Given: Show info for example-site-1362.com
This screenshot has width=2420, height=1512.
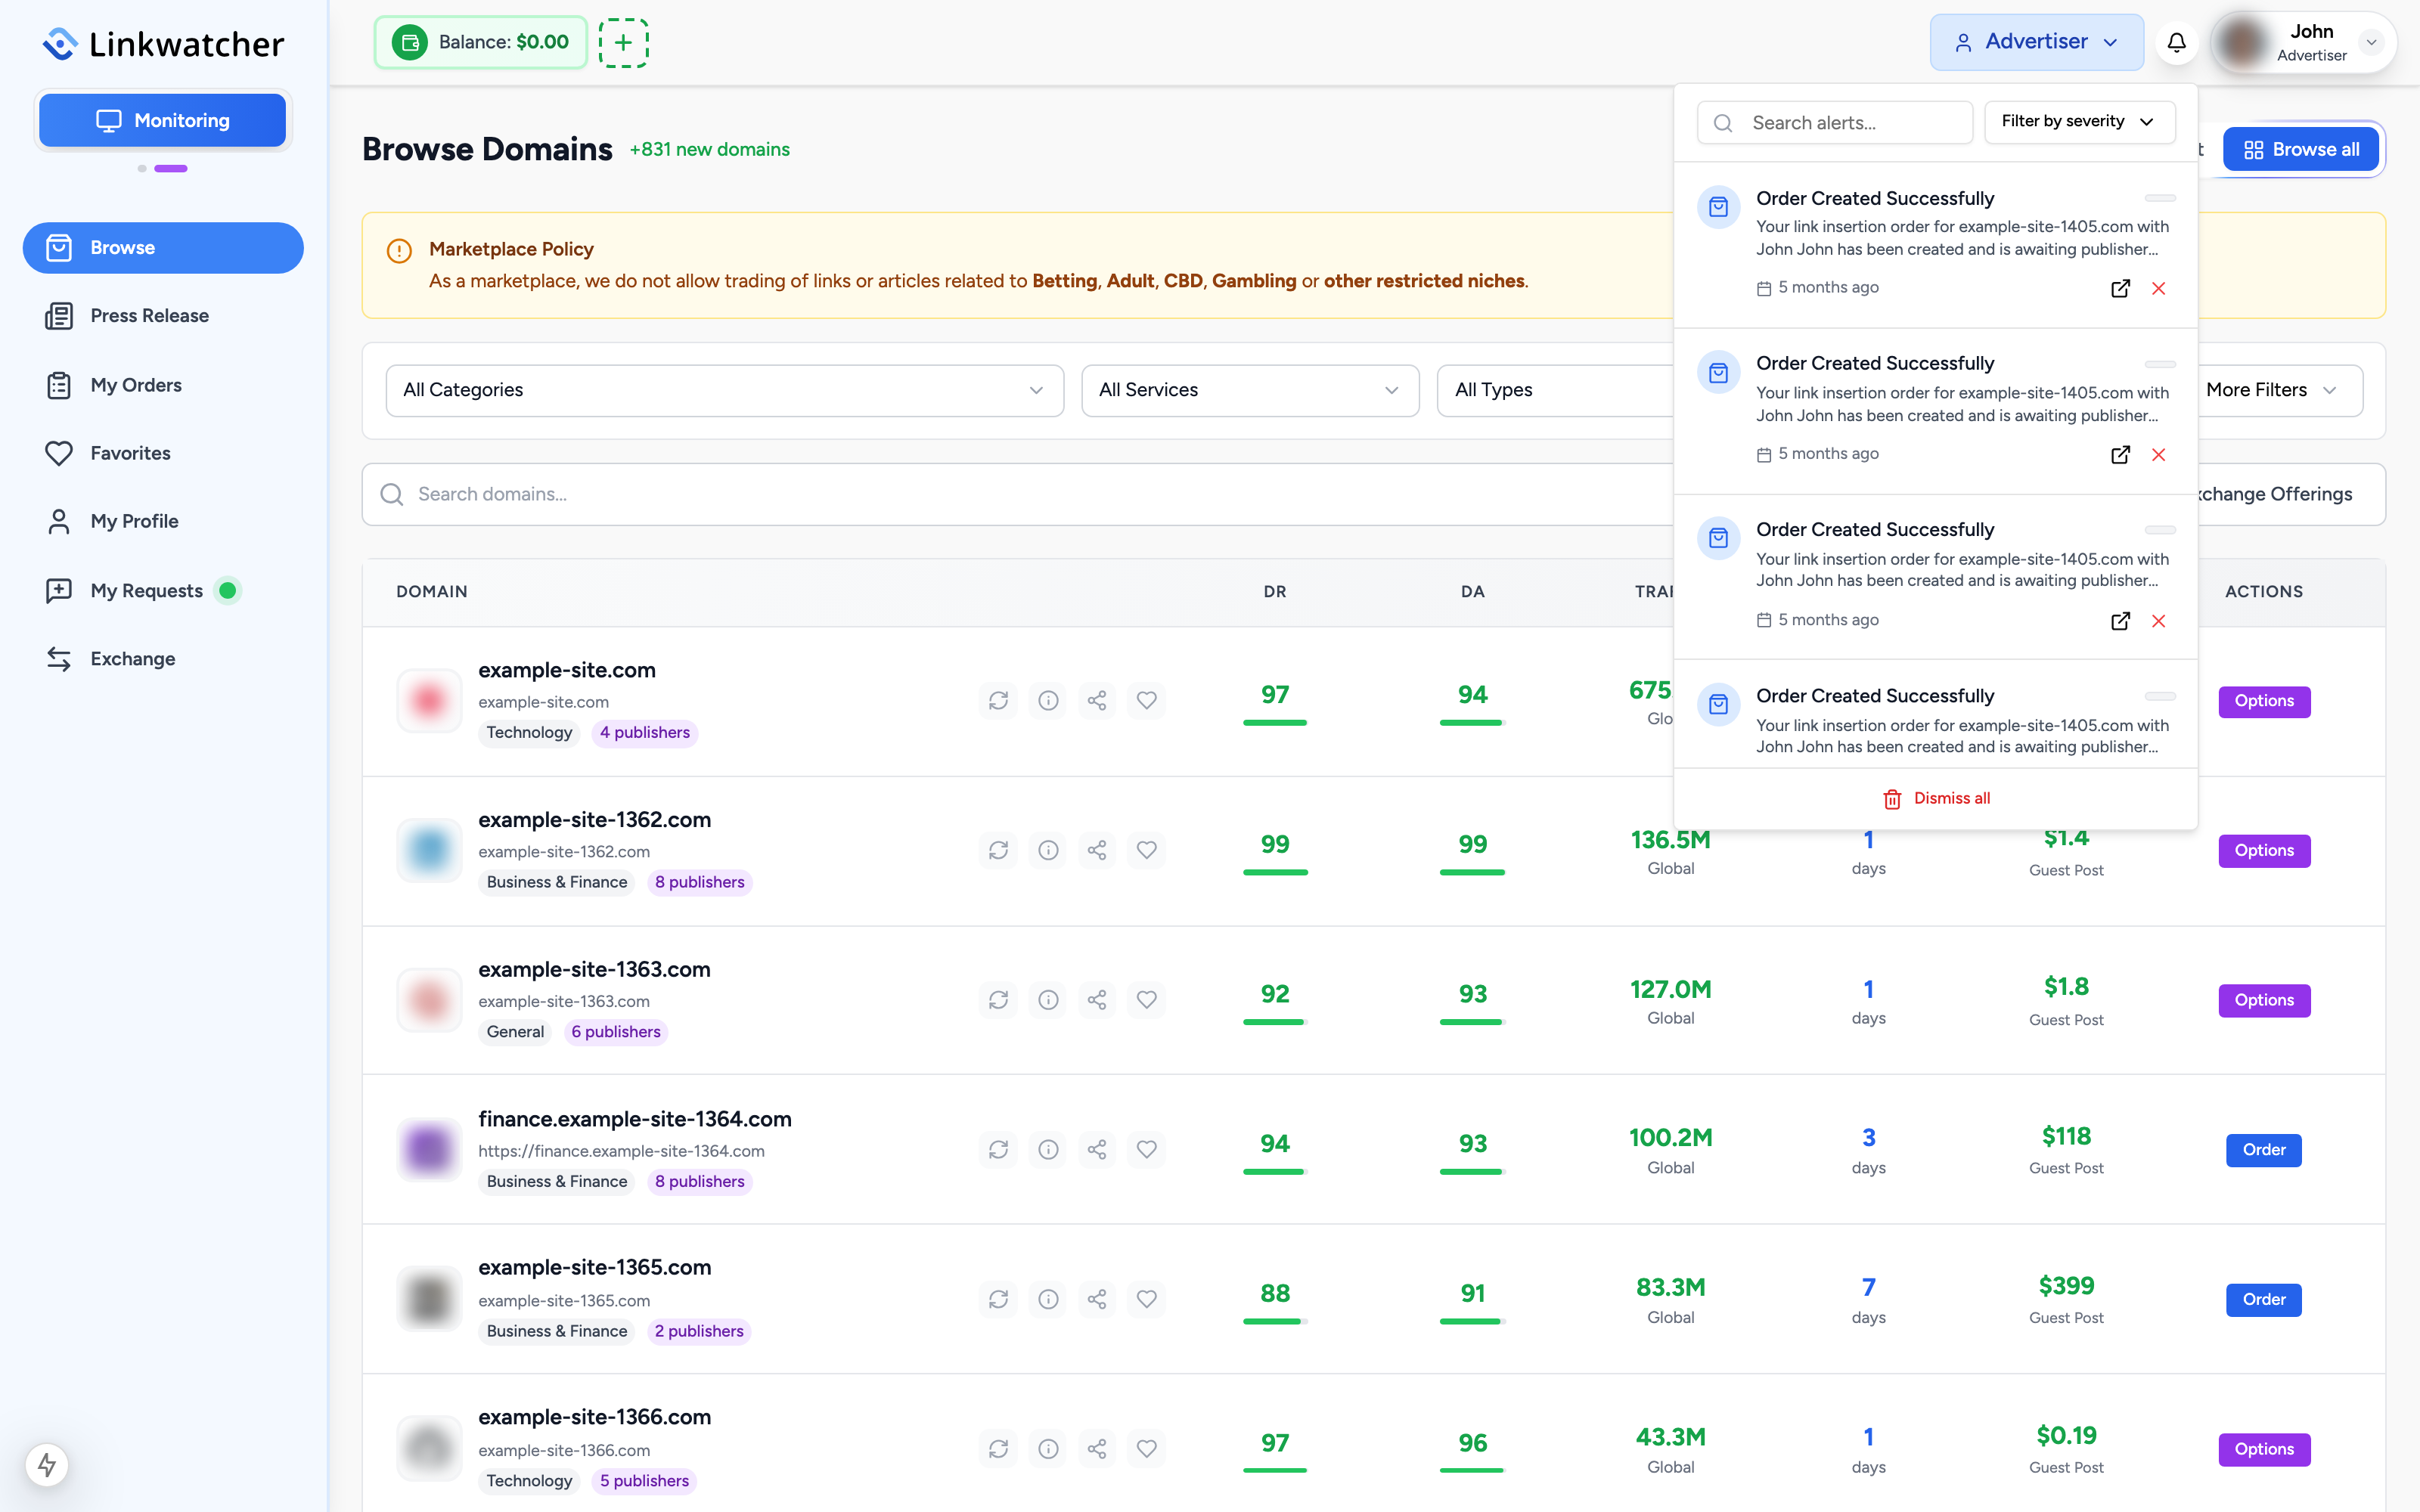Looking at the screenshot, I should 1048,850.
